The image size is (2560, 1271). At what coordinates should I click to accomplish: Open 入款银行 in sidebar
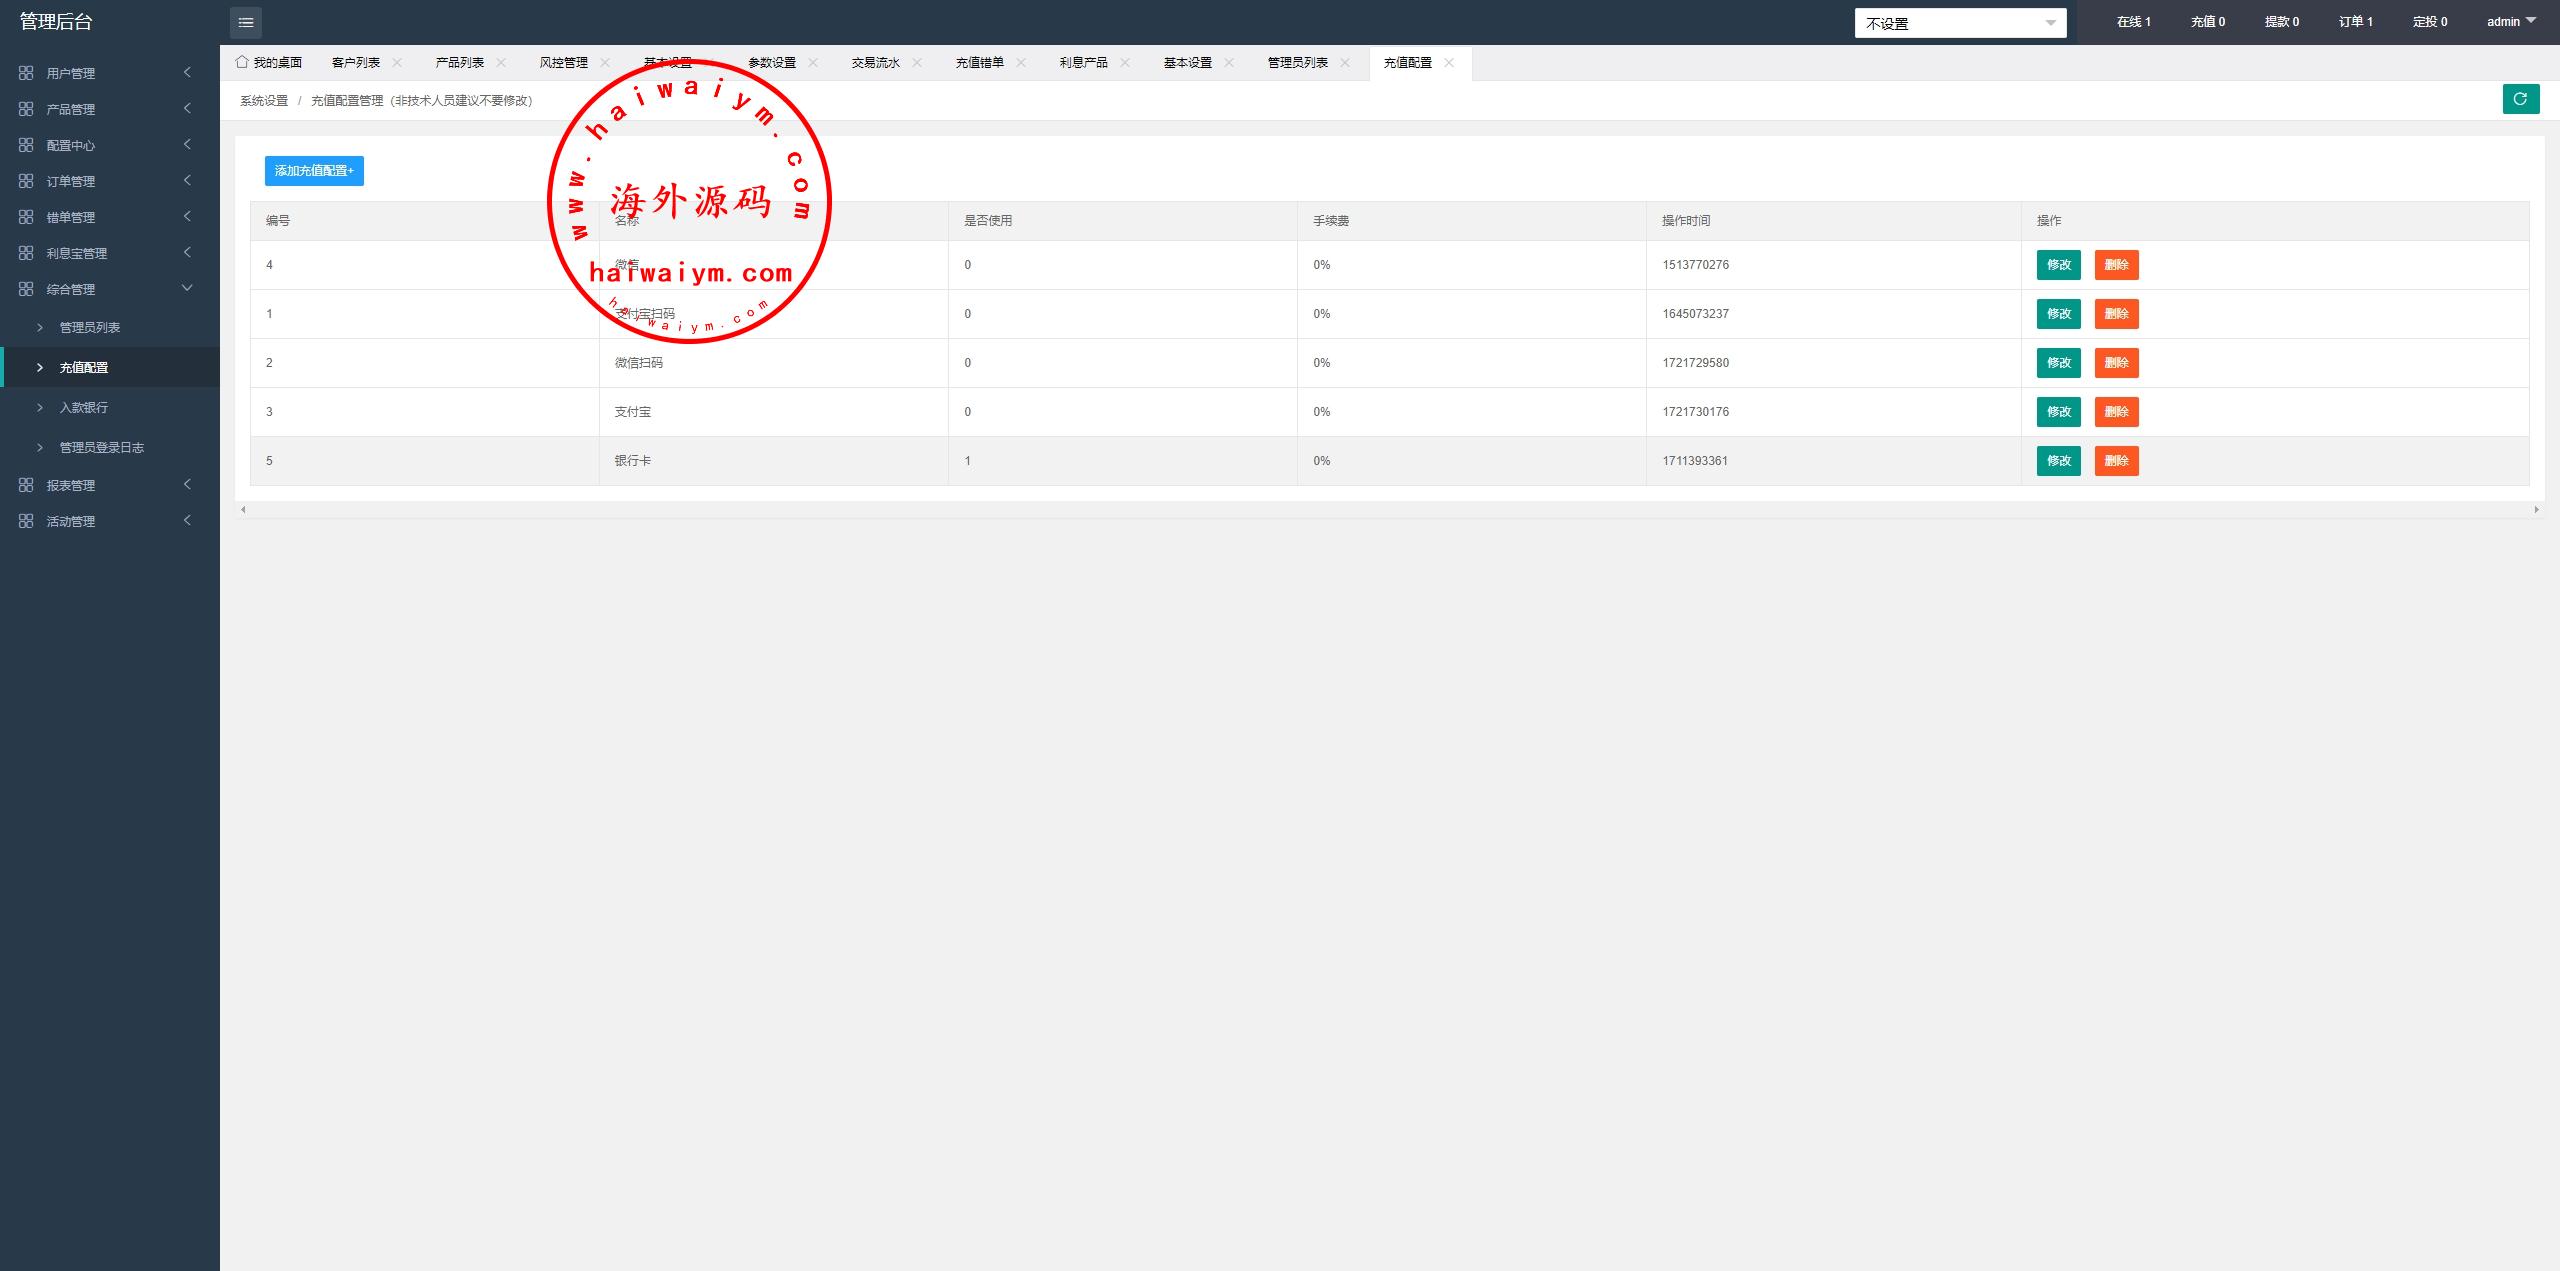pyautogui.click(x=84, y=408)
